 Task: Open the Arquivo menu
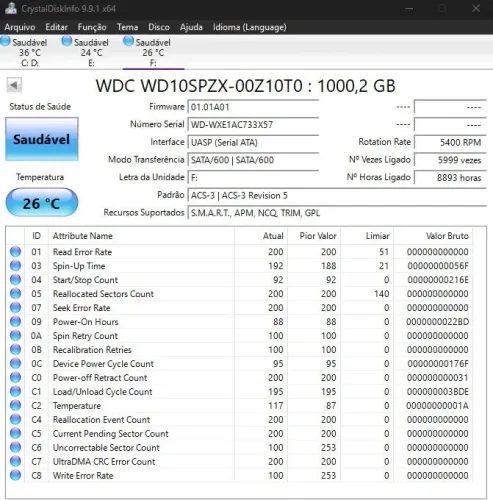tap(20, 27)
